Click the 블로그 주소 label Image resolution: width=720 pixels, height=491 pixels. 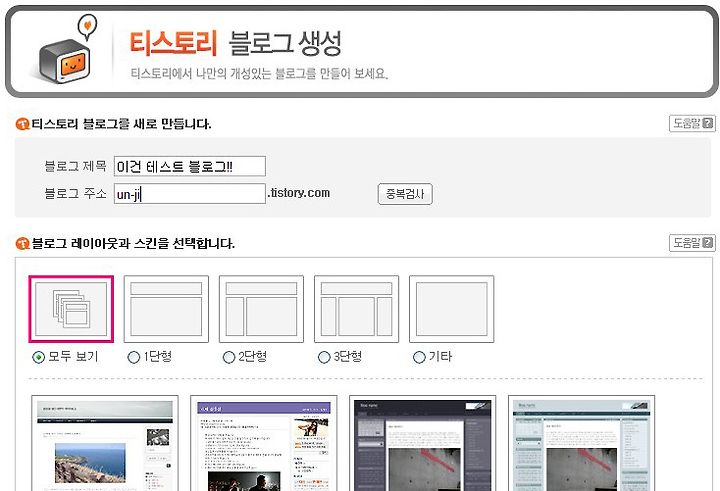click(x=75, y=193)
